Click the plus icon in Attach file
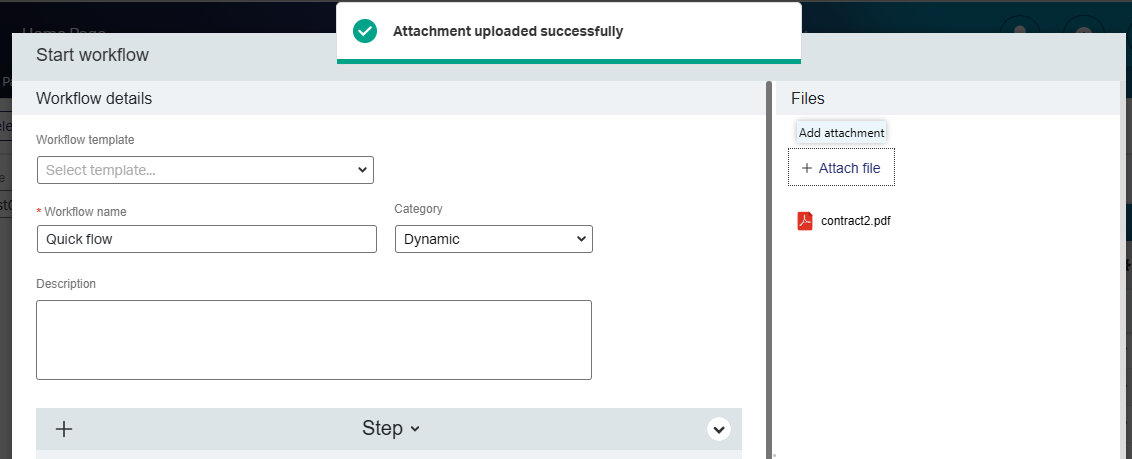 pos(807,168)
